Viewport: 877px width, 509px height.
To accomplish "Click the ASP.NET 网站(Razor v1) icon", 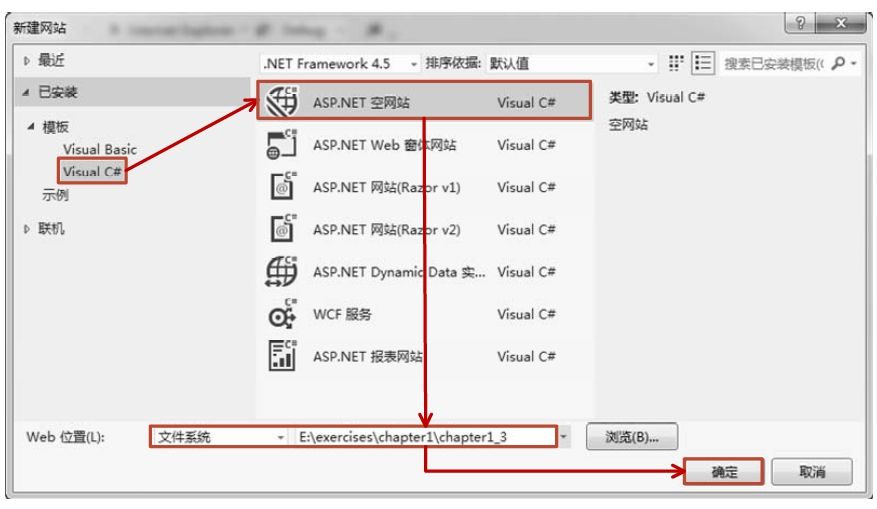I will (x=282, y=187).
